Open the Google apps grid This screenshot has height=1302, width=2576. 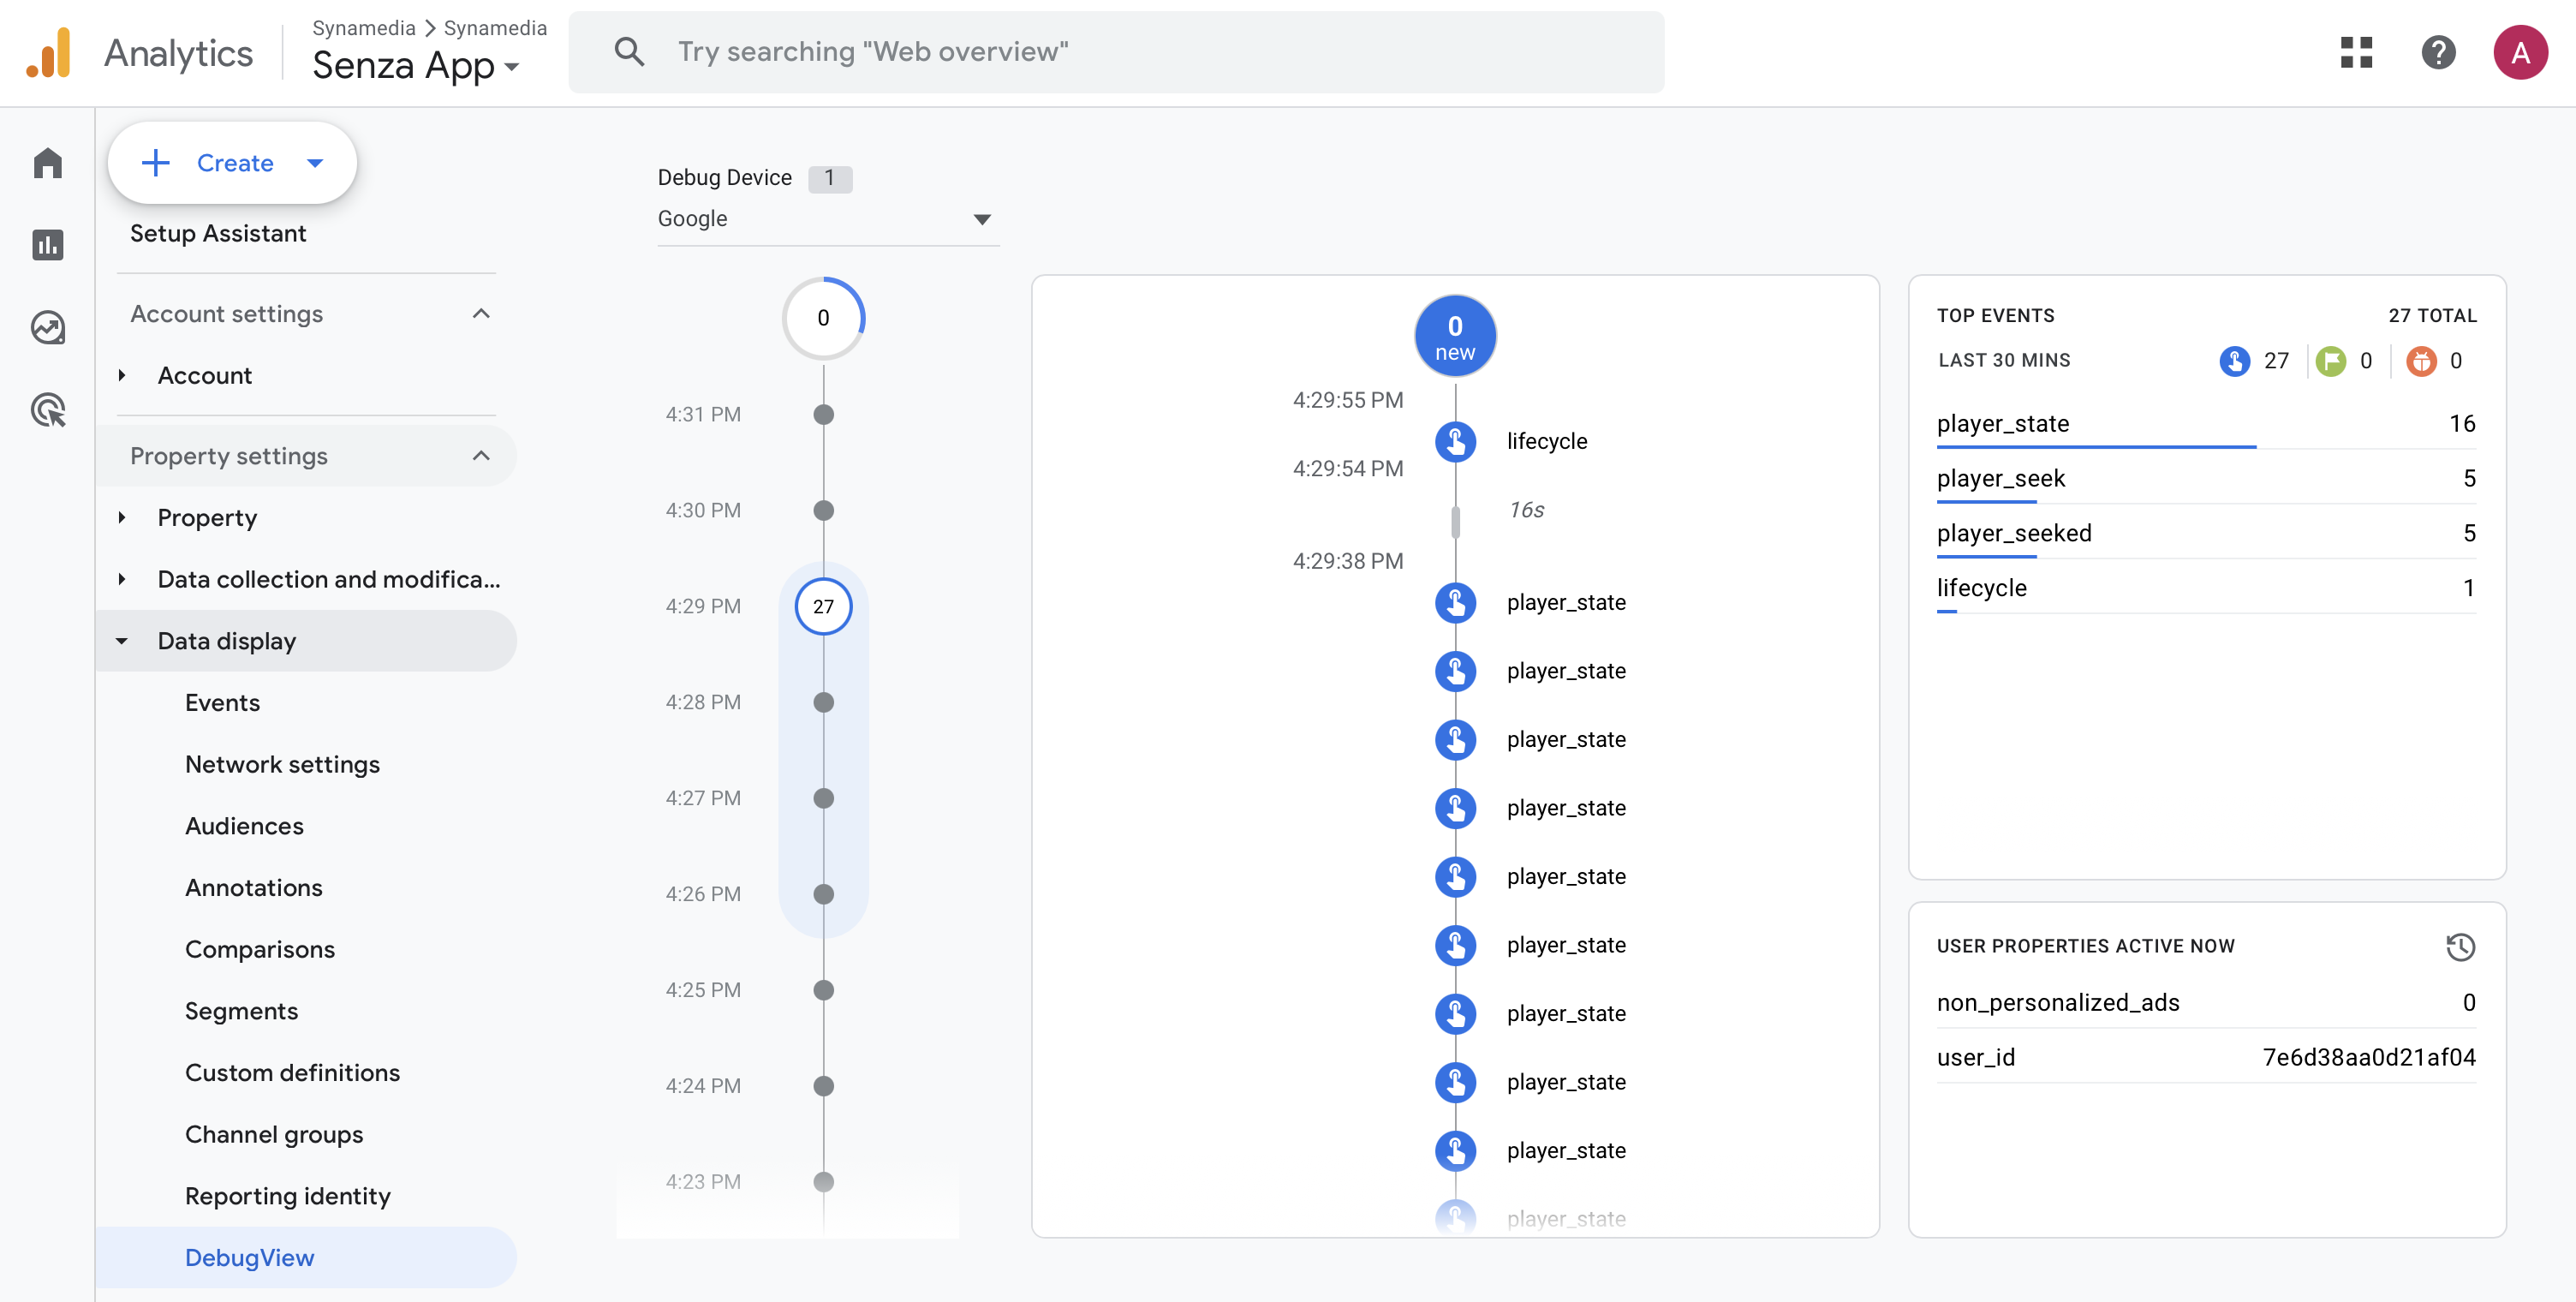click(2356, 52)
